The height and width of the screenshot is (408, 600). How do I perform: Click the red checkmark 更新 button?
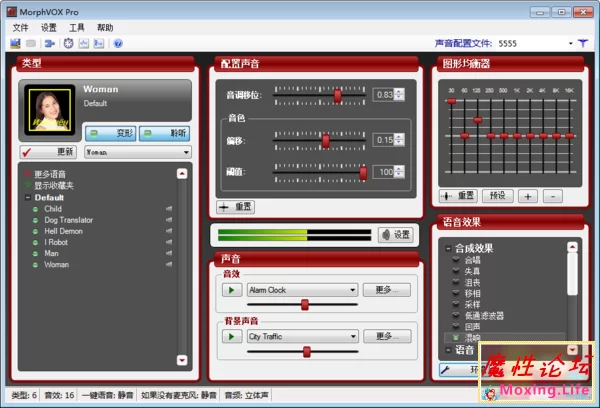[x=48, y=152]
